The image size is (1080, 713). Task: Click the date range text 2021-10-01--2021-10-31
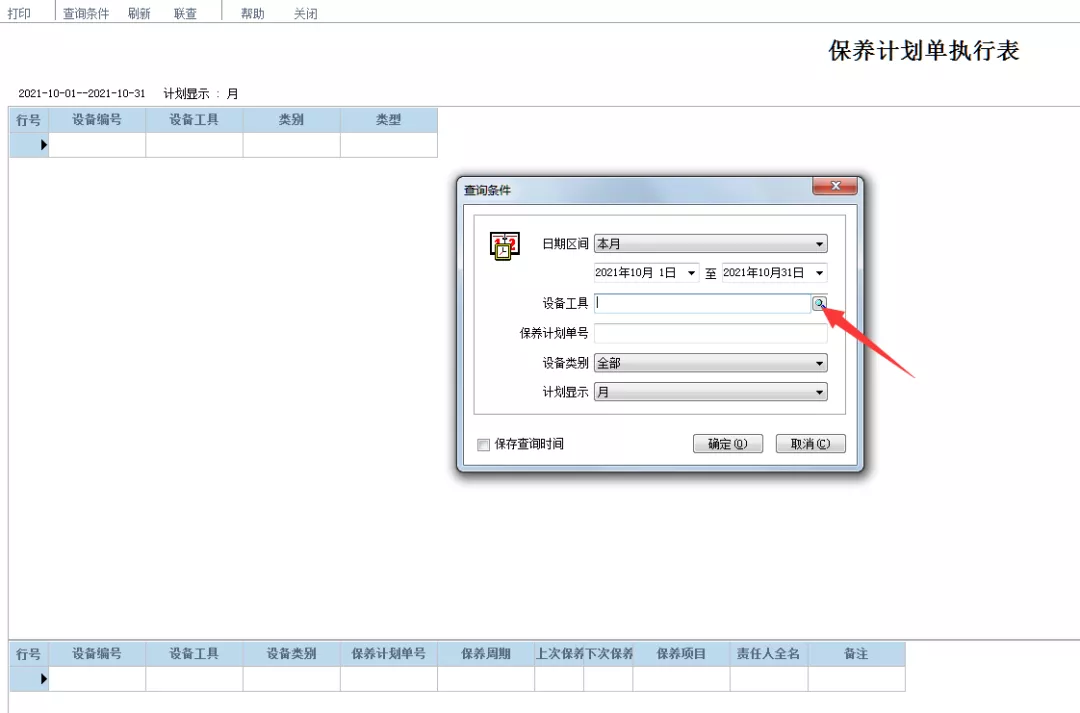click(82, 93)
